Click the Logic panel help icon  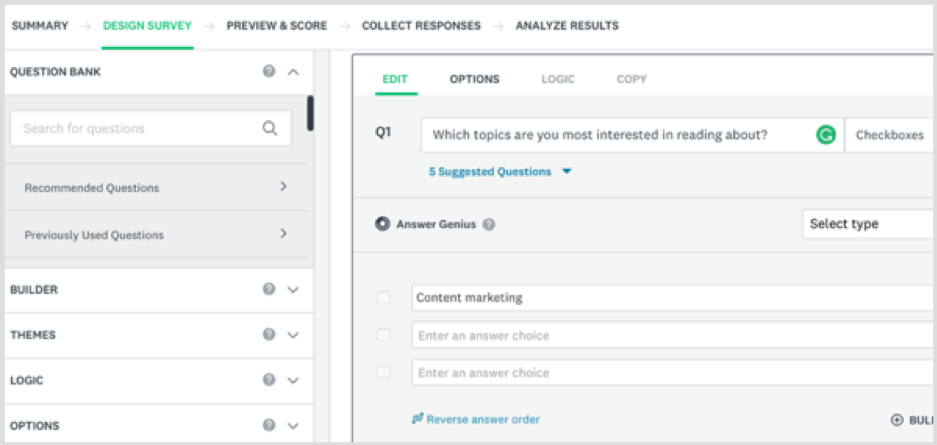[x=269, y=380]
